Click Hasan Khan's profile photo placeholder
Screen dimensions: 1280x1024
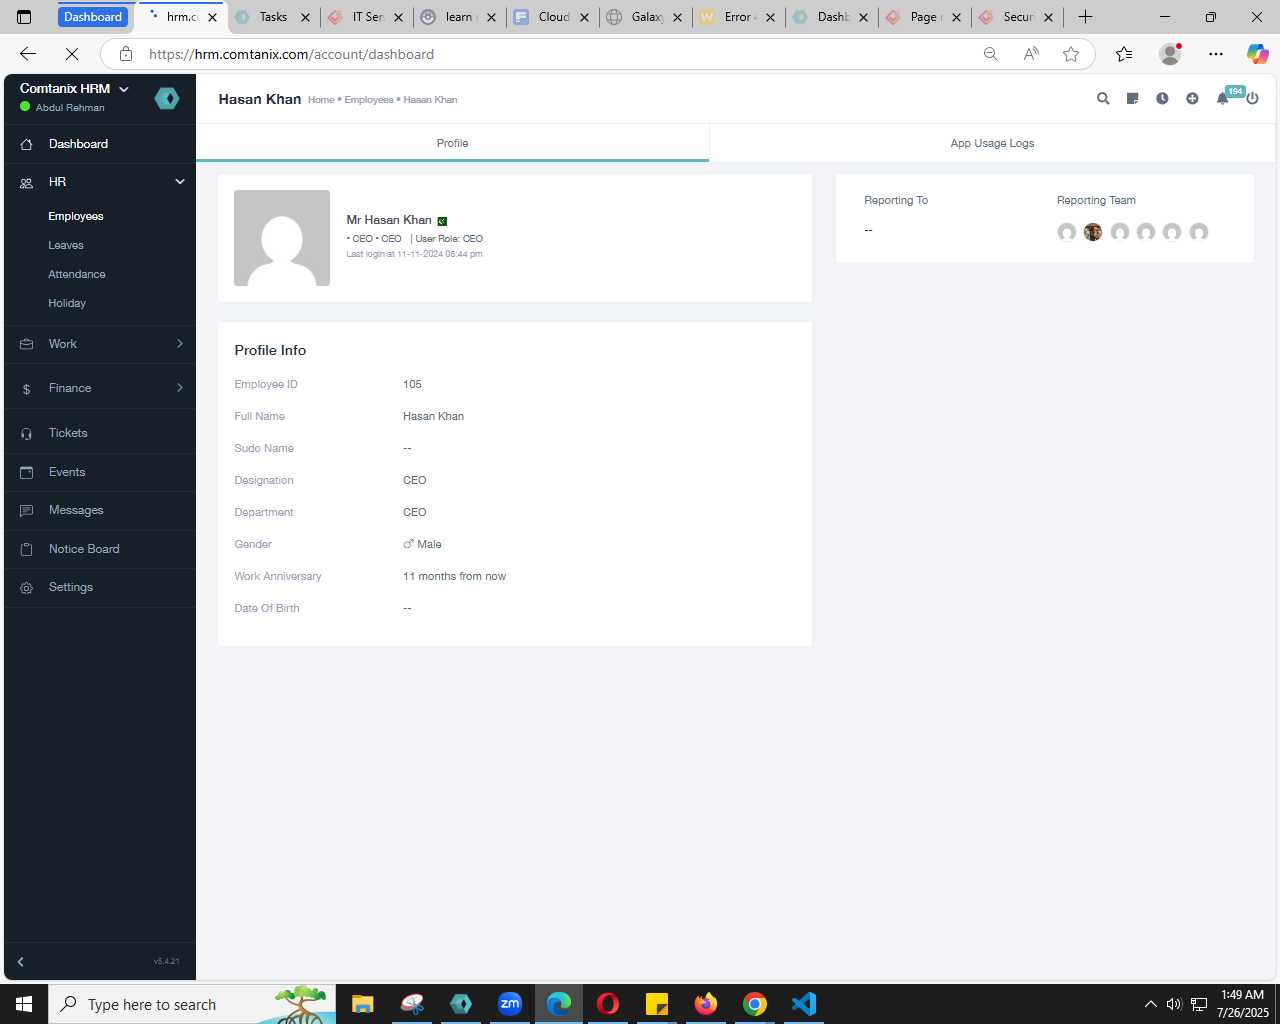(x=282, y=238)
